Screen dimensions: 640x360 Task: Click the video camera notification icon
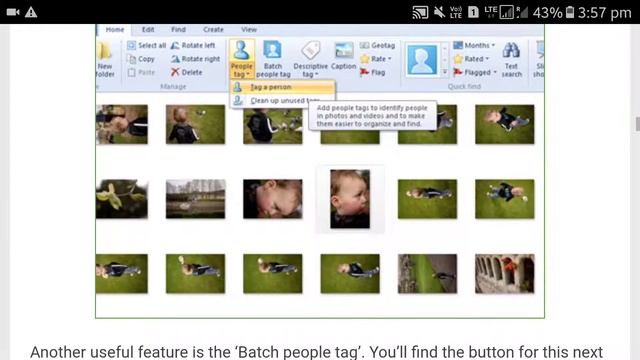[13, 12]
